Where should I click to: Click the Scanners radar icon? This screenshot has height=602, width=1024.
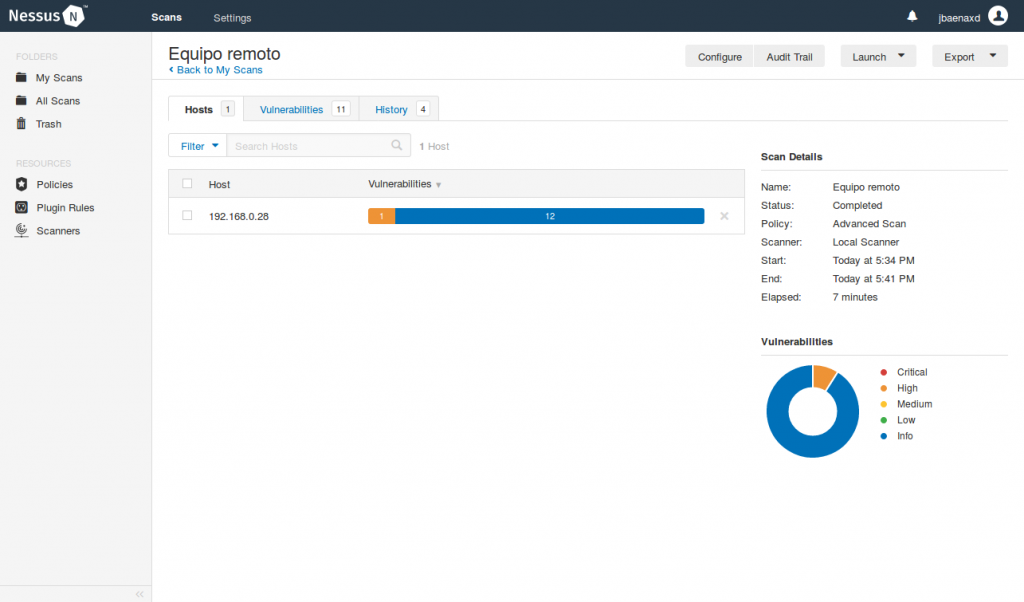pyautogui.click(x=21, y=230)
